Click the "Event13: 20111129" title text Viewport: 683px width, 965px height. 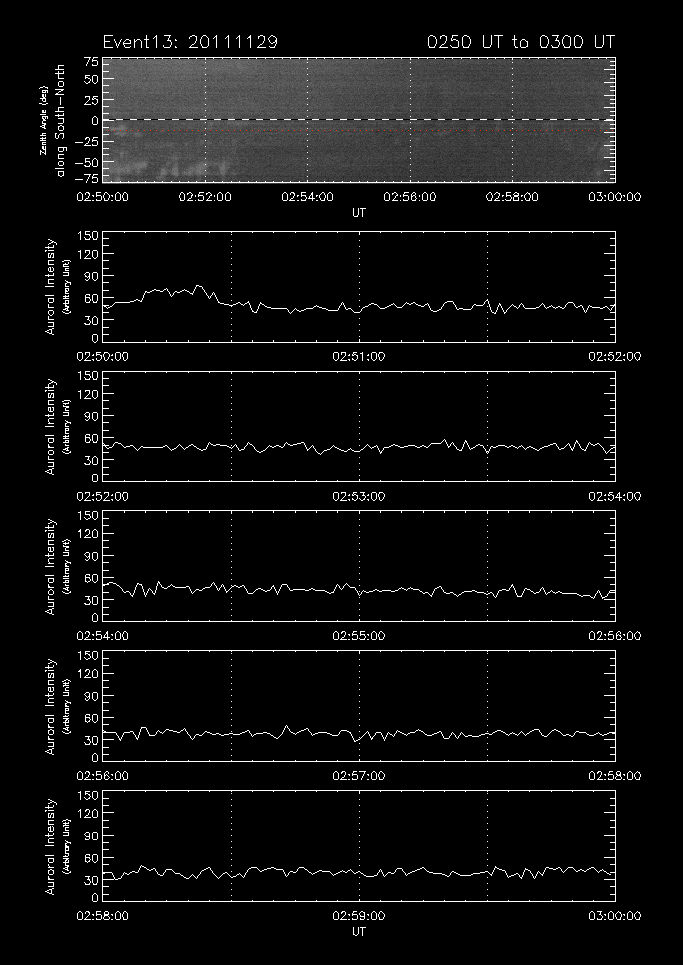pyautogui.click(x=190, y=42)
